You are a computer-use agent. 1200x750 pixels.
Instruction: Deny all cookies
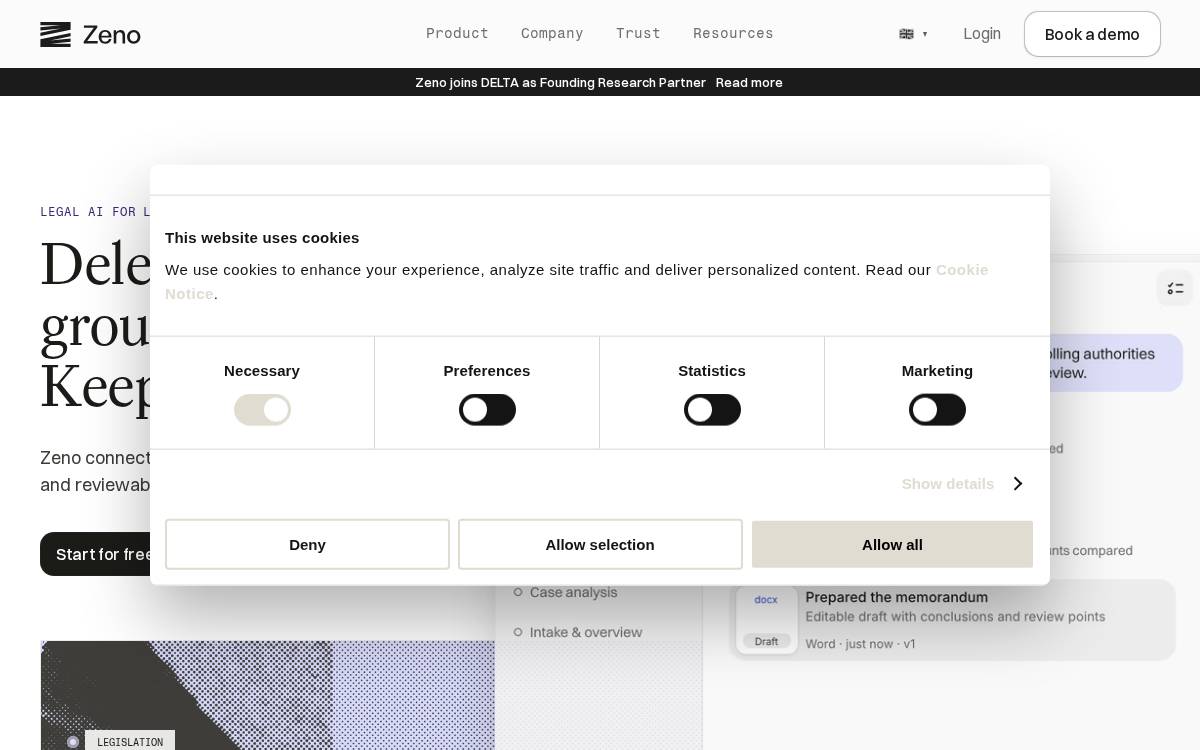[x=307, y=544]
